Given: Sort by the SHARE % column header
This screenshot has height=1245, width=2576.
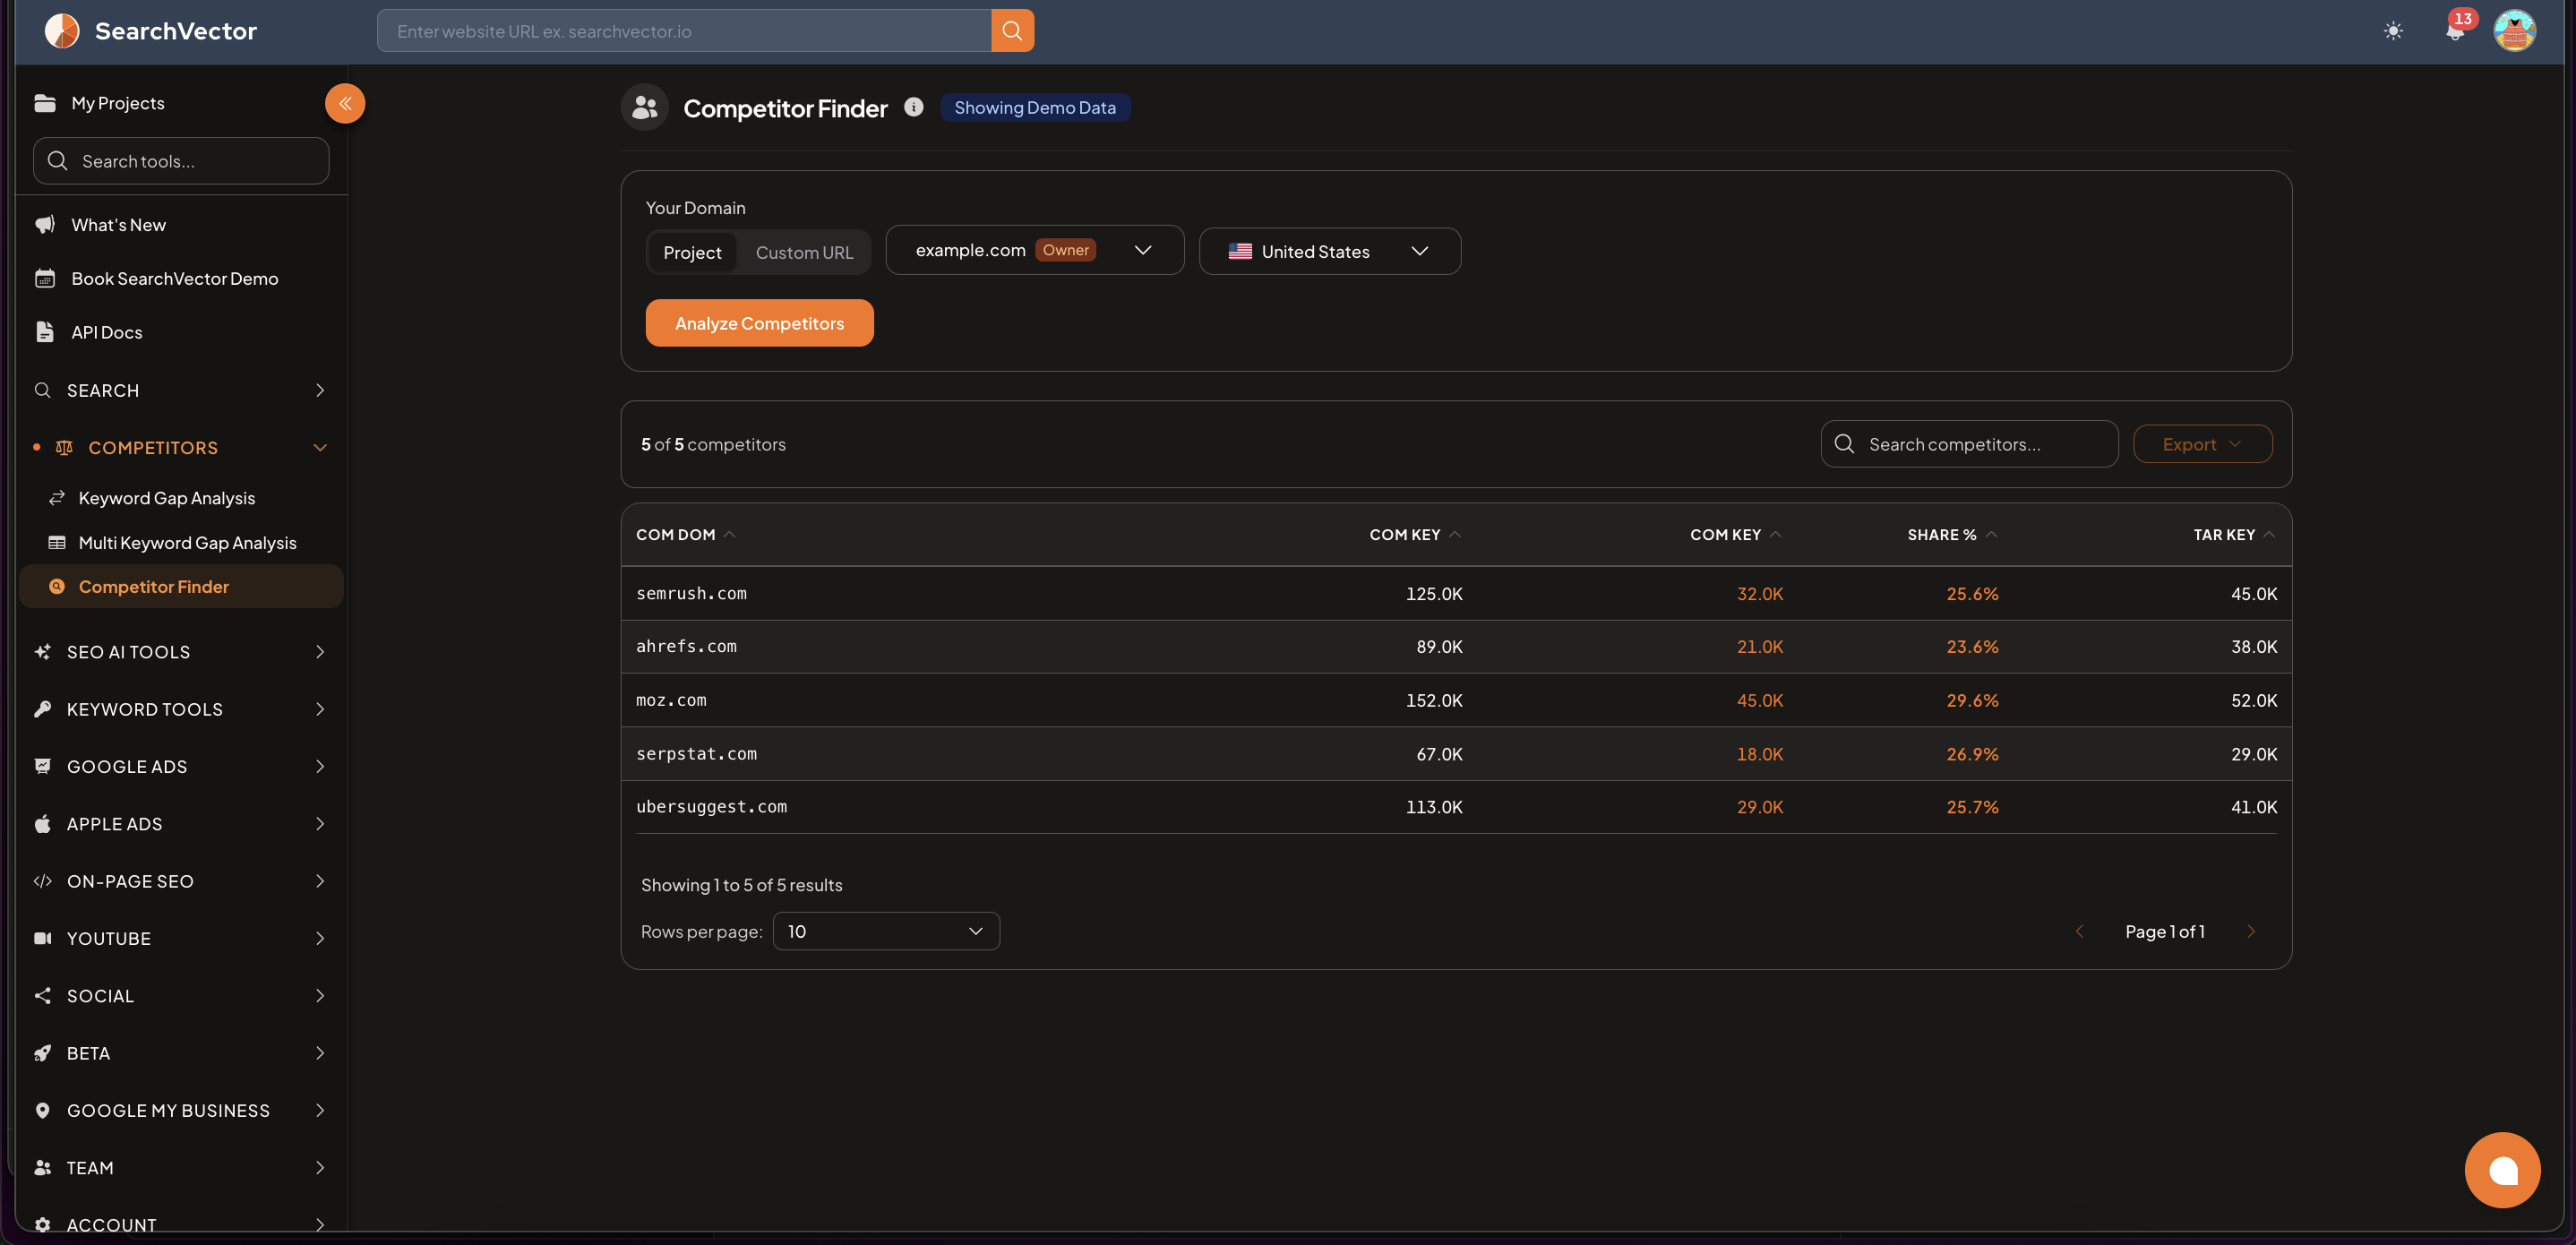Looking at the screenshot, I should pos(1952,535).
